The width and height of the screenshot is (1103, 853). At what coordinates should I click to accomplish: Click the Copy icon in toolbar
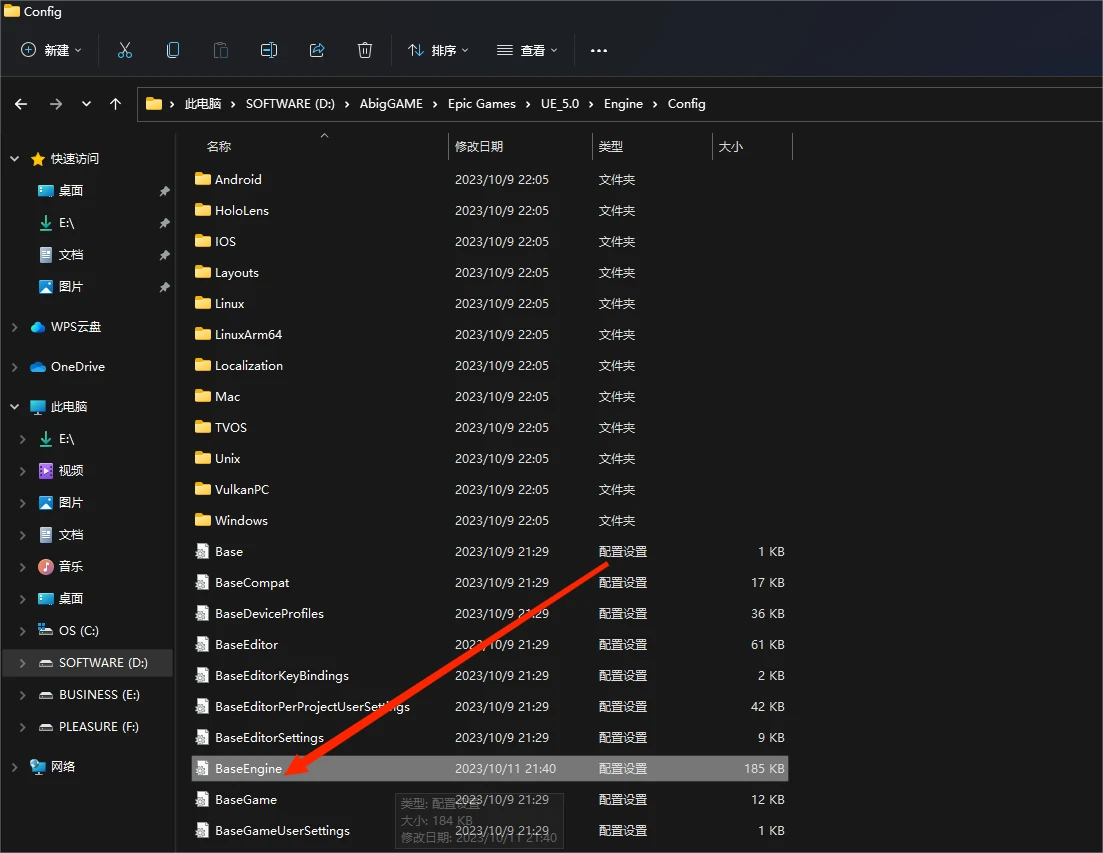click(172, 50)
